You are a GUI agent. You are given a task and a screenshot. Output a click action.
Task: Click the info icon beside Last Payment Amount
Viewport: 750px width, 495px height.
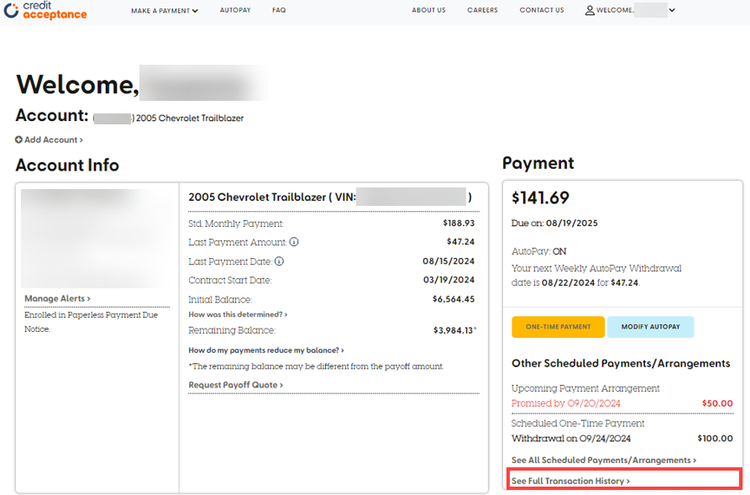[x=295, y=242]
